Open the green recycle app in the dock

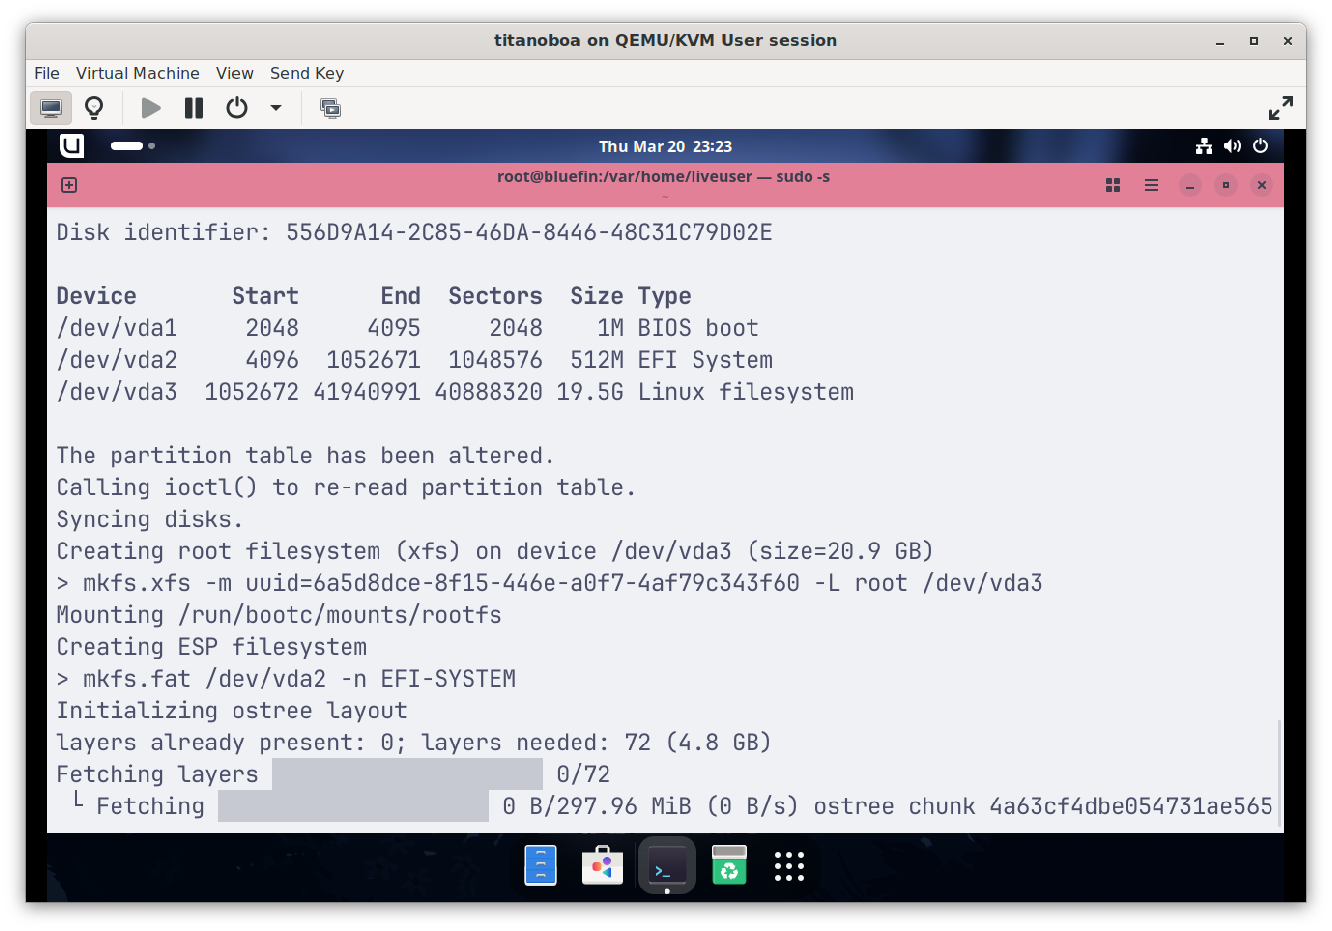[x=729, y=866]
